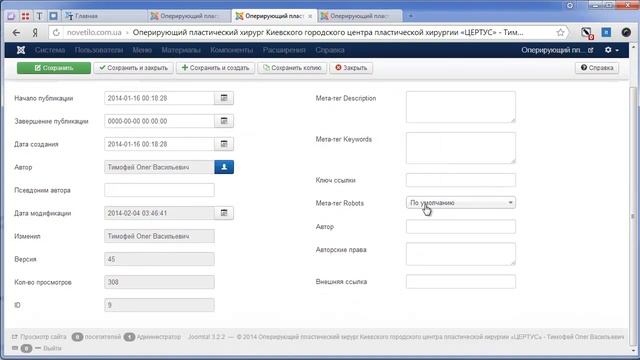Screen dimensions: 640x360
Task: Click the green Сохранить button
Action: click(x=54, y=68)
